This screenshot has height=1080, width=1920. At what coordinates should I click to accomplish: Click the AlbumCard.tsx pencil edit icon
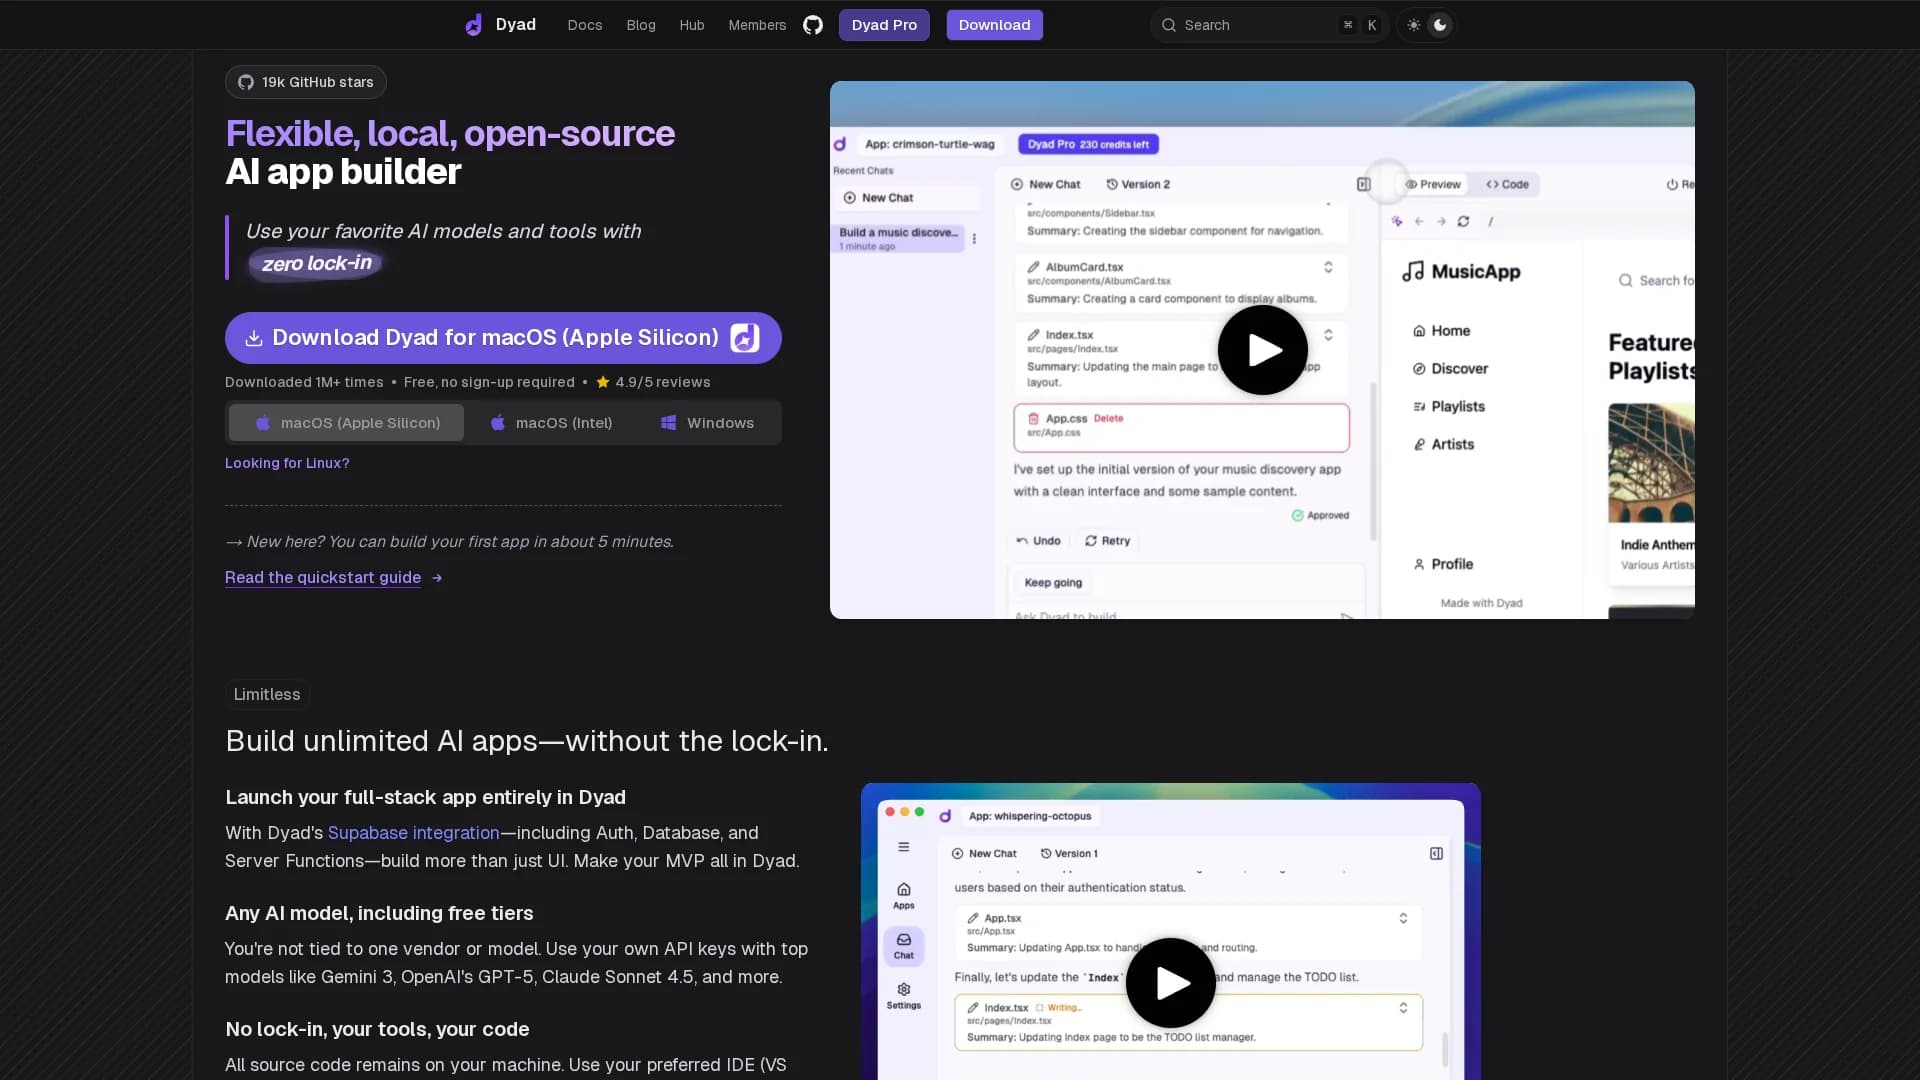pyautogui.click(x=1033, y=267)
